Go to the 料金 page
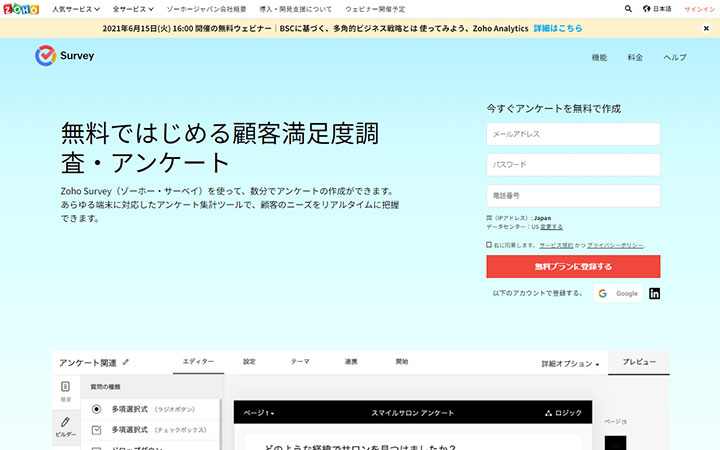 point(635,57)
